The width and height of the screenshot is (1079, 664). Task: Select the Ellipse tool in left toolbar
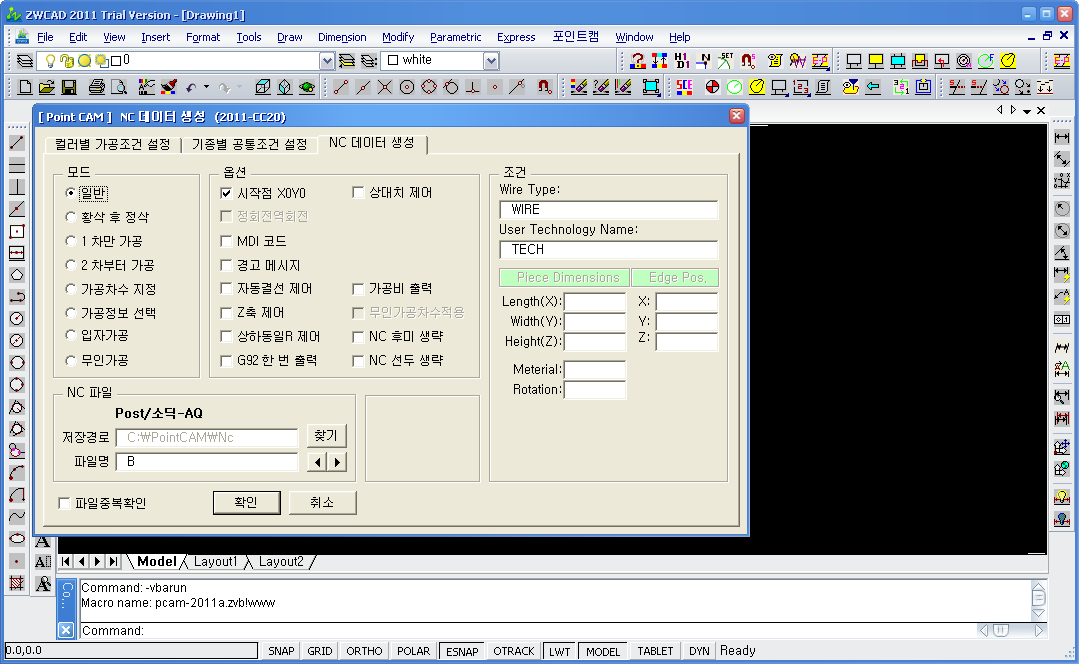tap(17, 539)
